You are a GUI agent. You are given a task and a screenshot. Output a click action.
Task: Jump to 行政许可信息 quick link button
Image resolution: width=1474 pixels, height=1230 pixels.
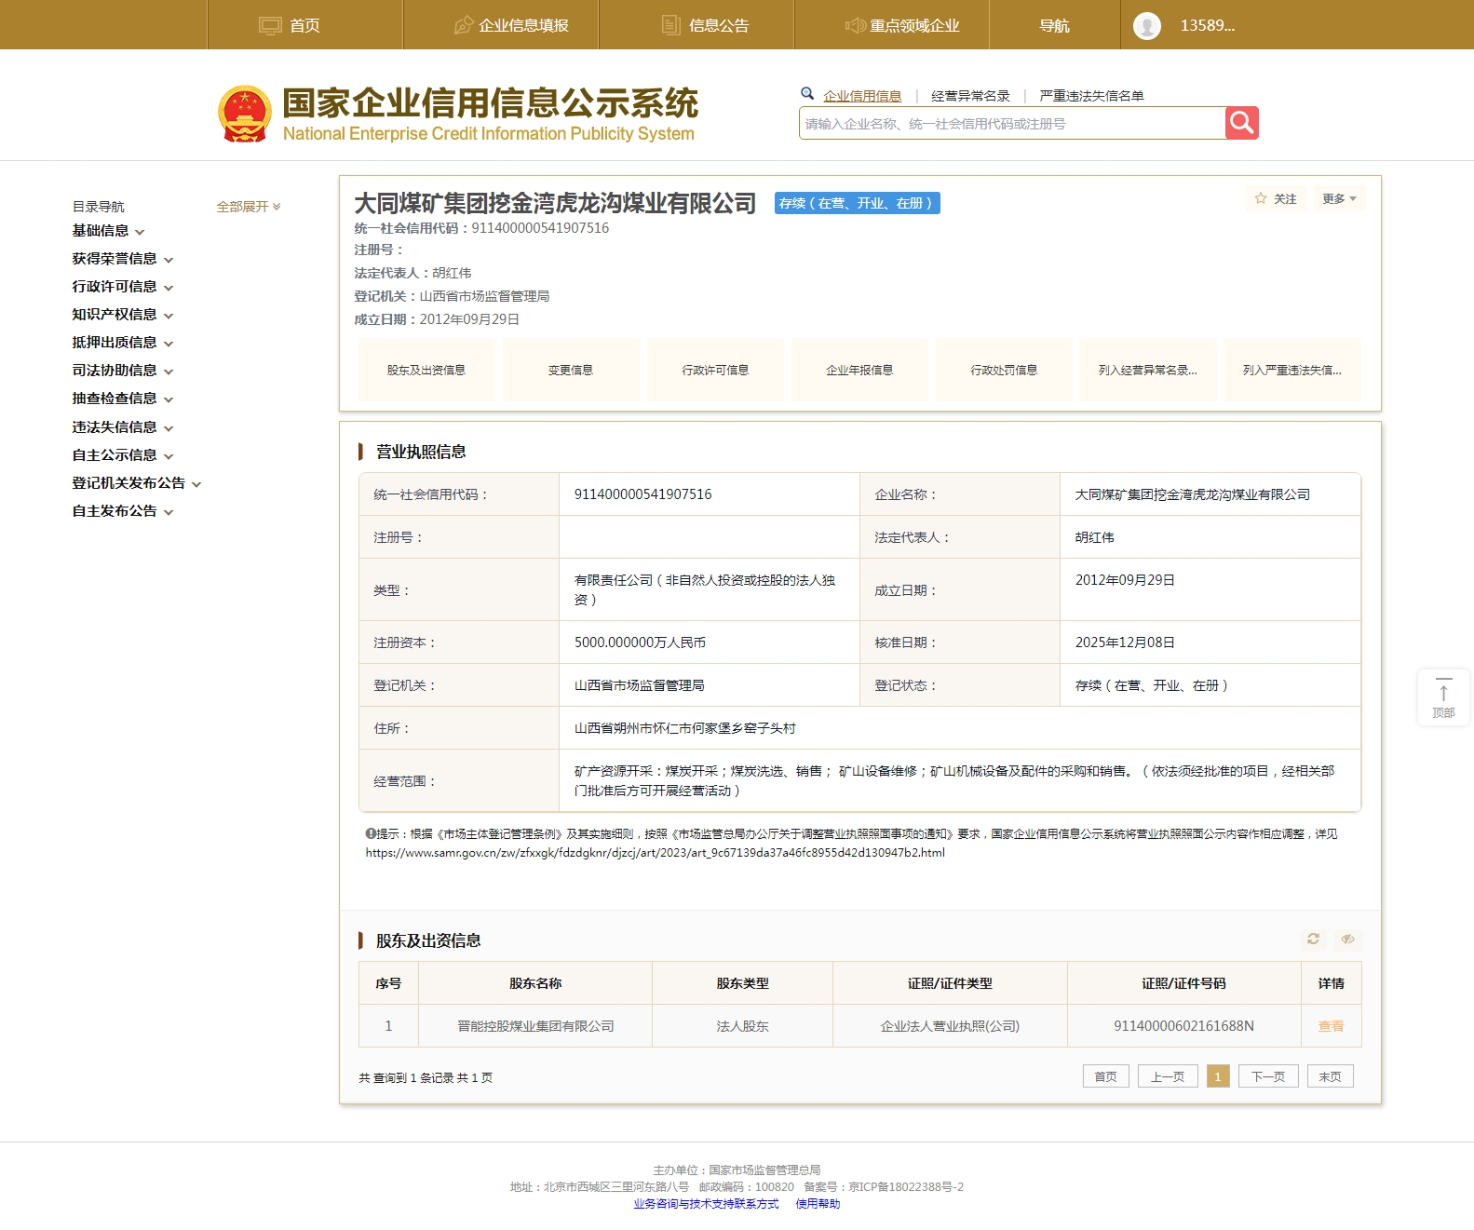pos(715,370)
